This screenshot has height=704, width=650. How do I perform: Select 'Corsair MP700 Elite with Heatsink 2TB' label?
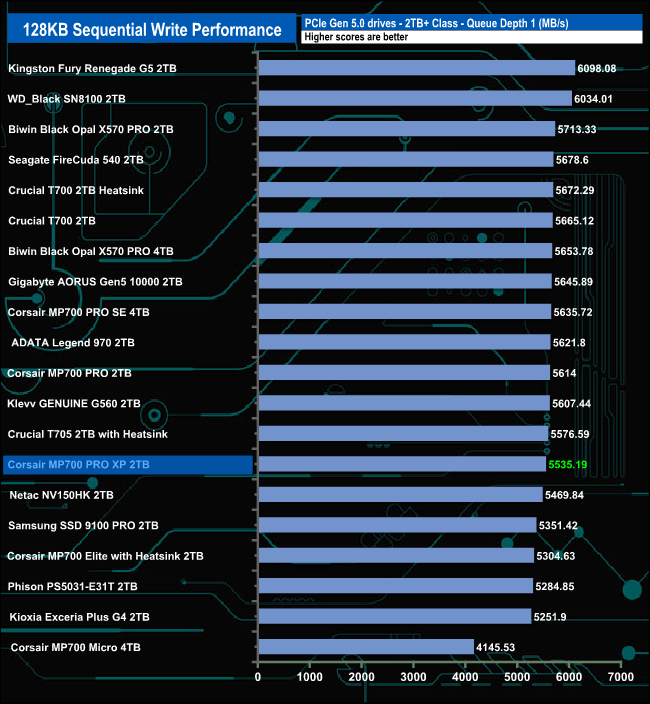tap(105, 556)
